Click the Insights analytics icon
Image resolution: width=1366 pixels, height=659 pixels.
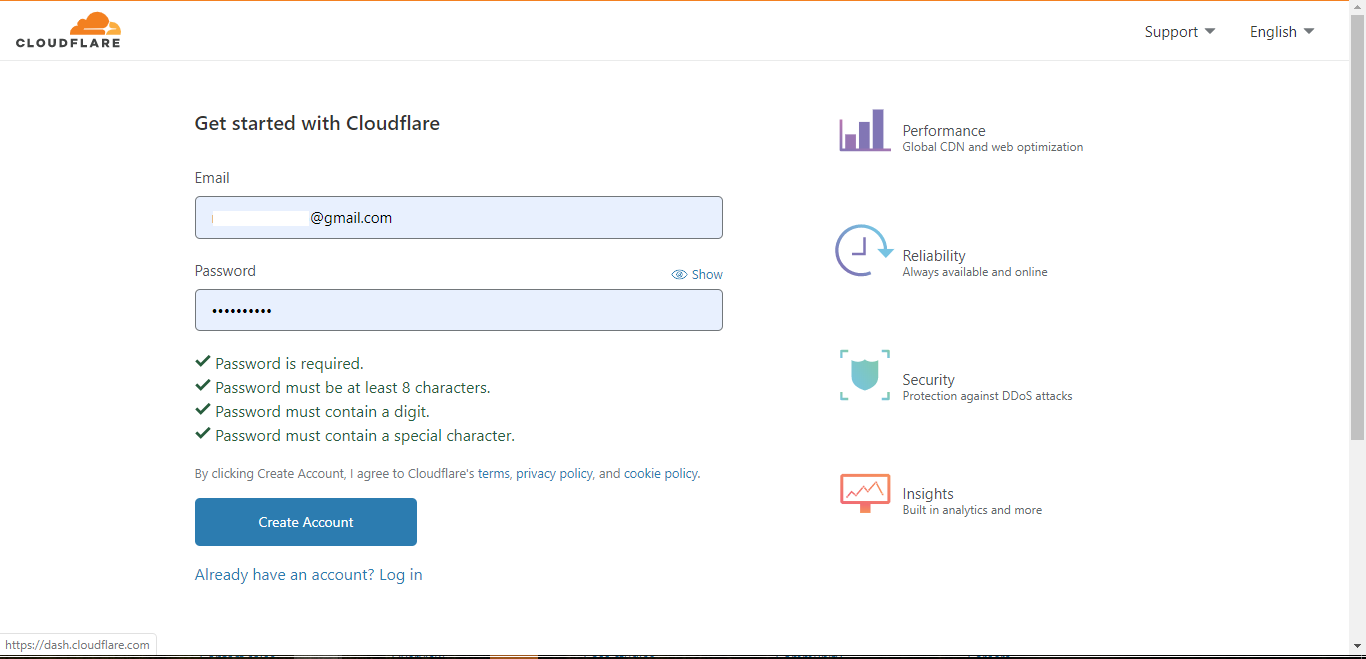[x=864, y=492]
